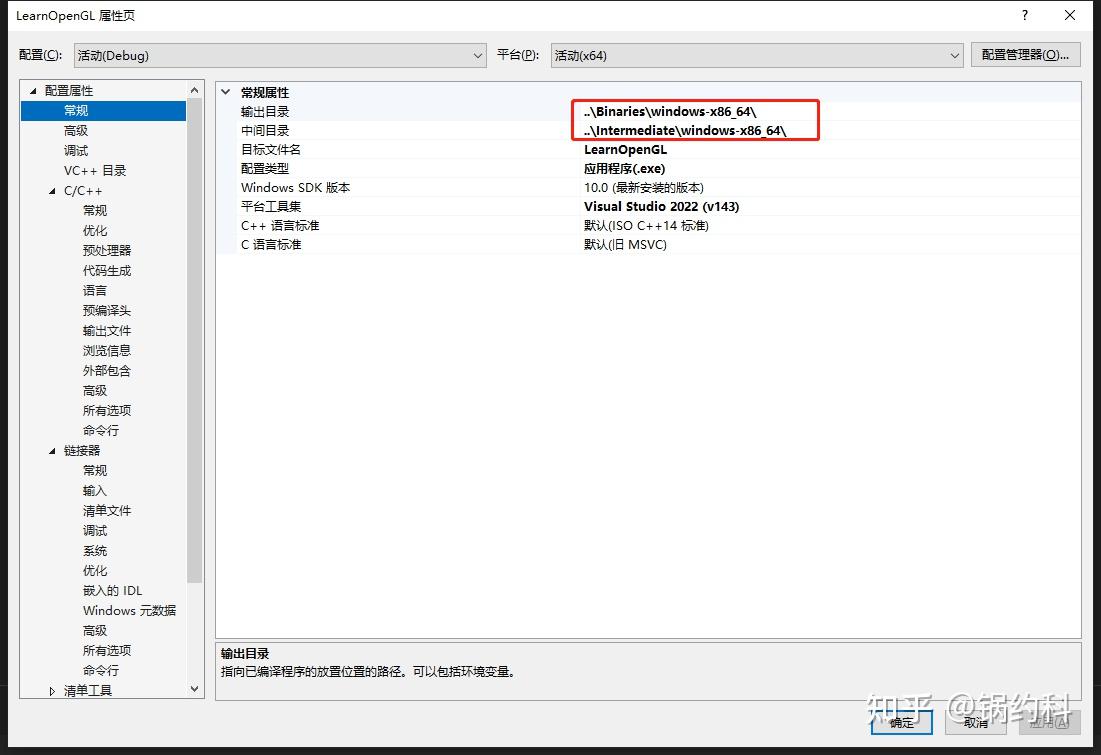Collapse the 常规属性 section chevron
Viewport: 1101px width, 755px height.
coord(225,92)
